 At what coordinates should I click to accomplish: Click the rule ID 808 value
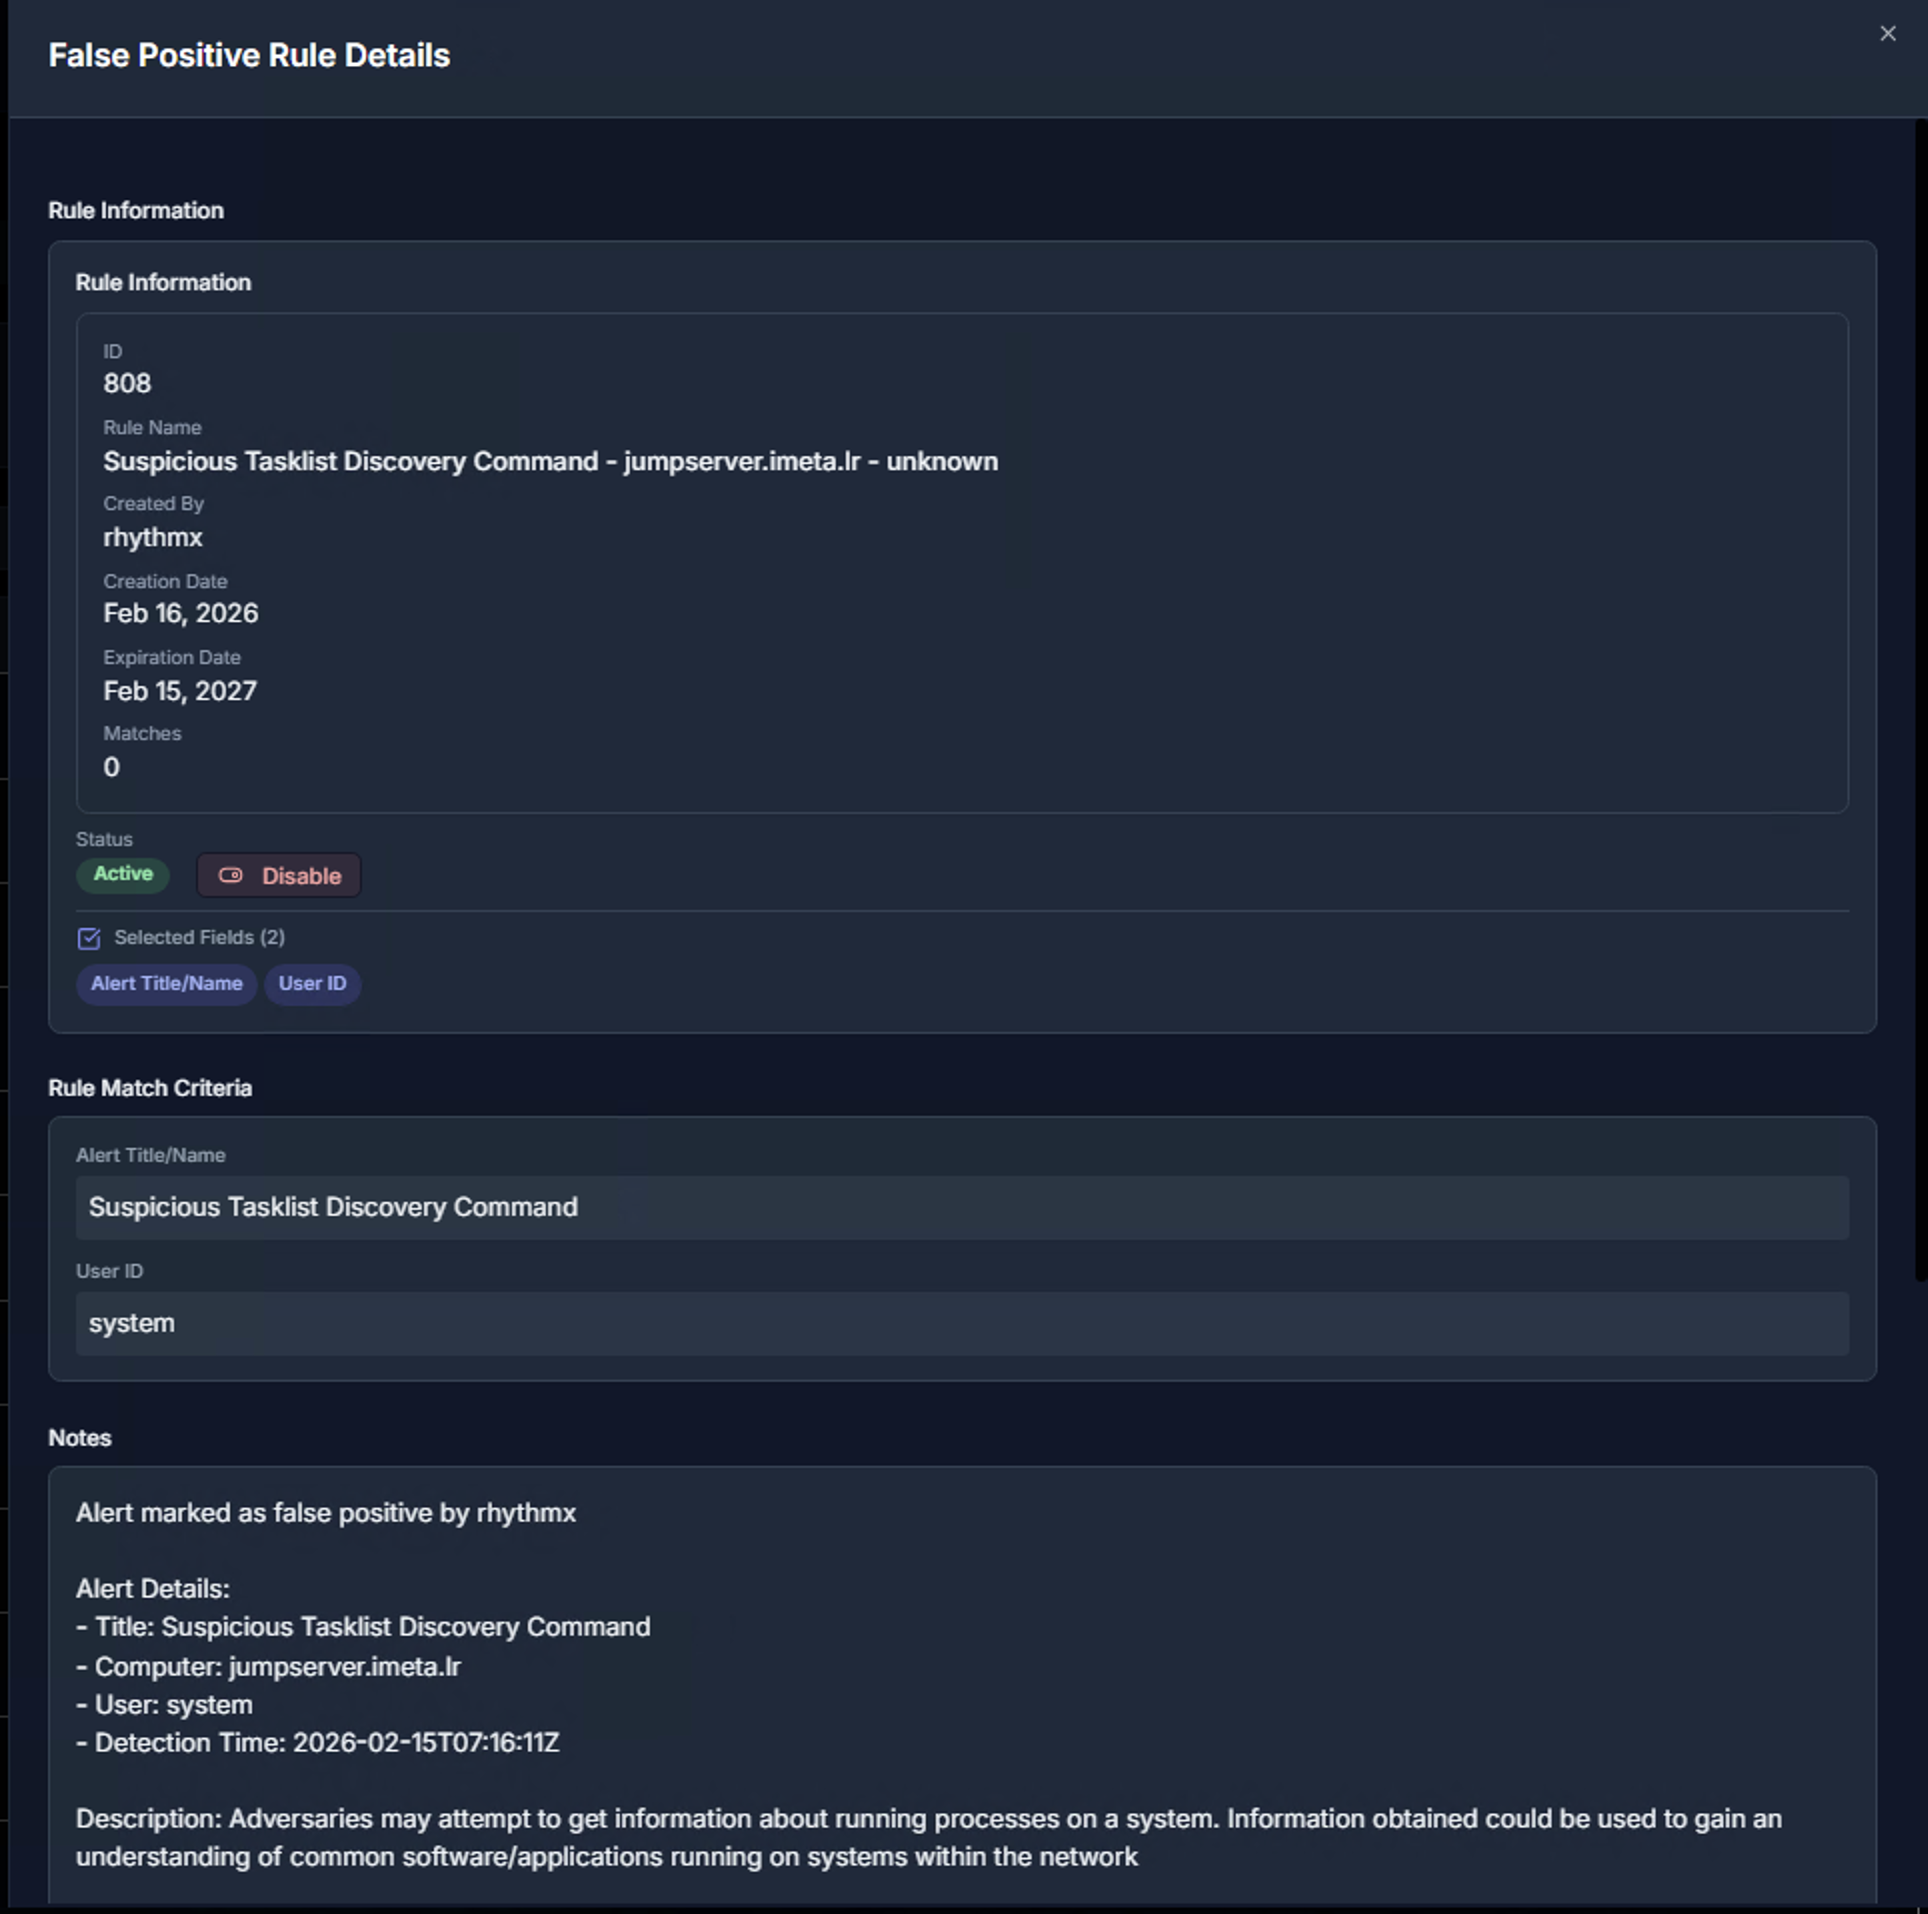pos(128,383)
